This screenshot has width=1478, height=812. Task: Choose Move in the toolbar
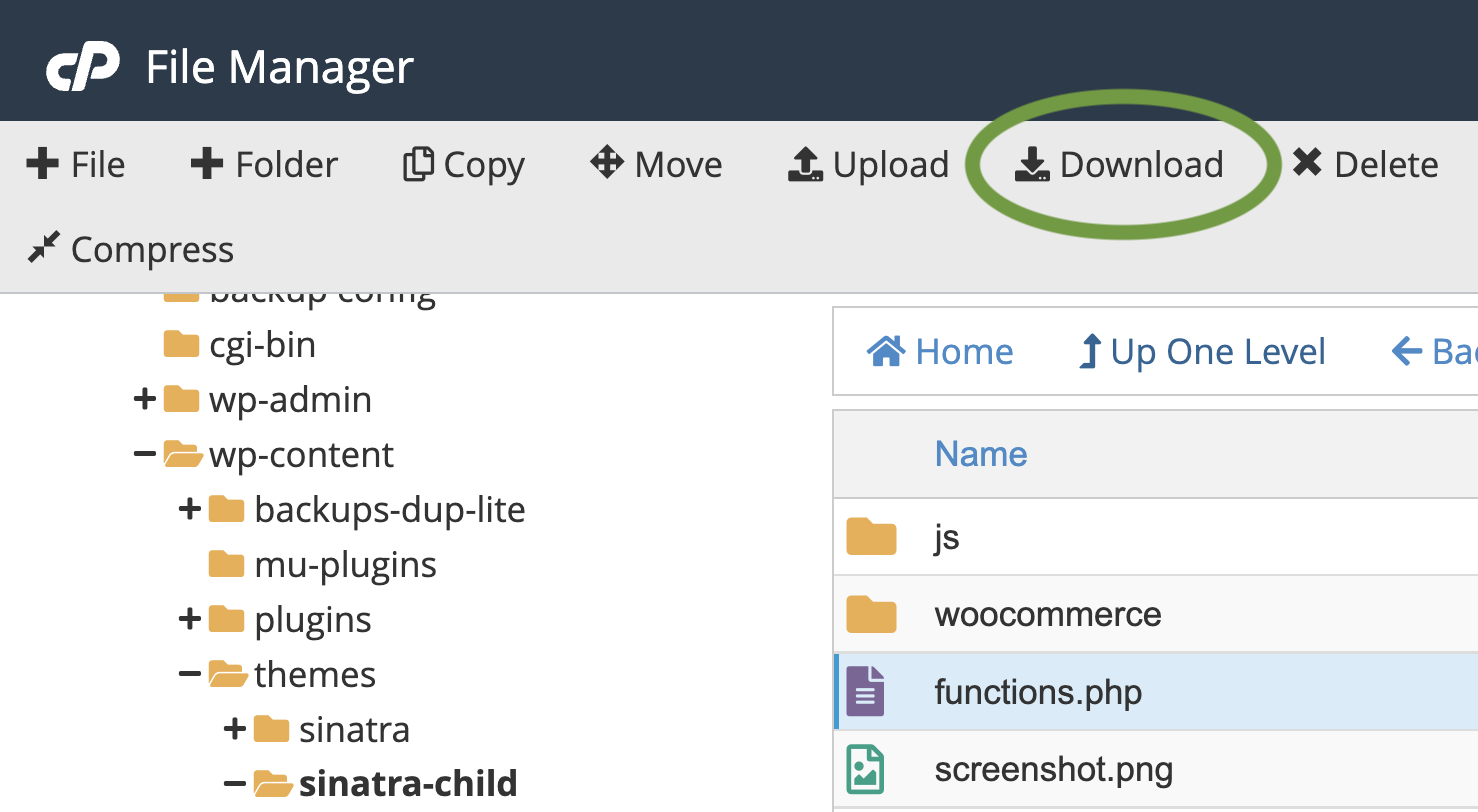(656, 164)
